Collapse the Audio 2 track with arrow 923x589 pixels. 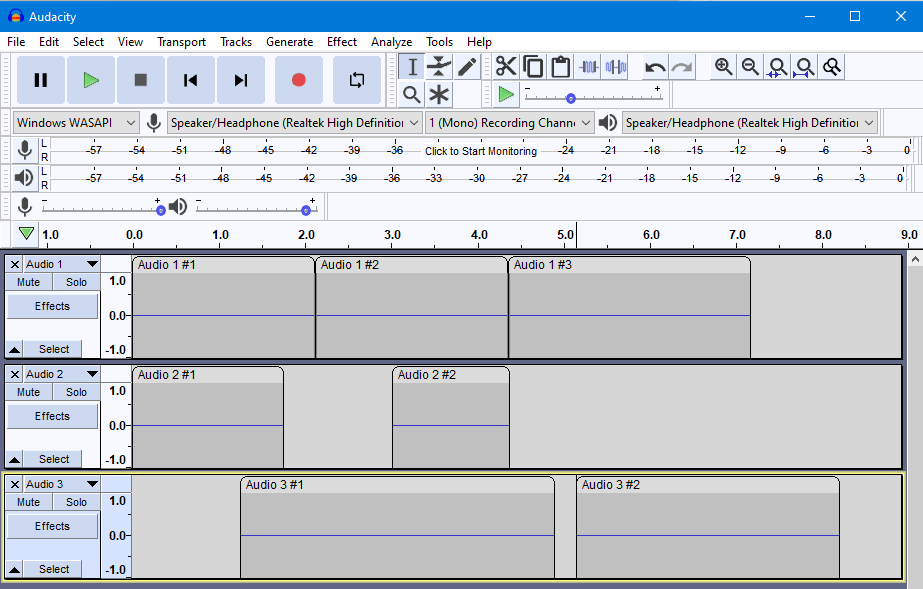pyautogui.click(x=15, y=460)
